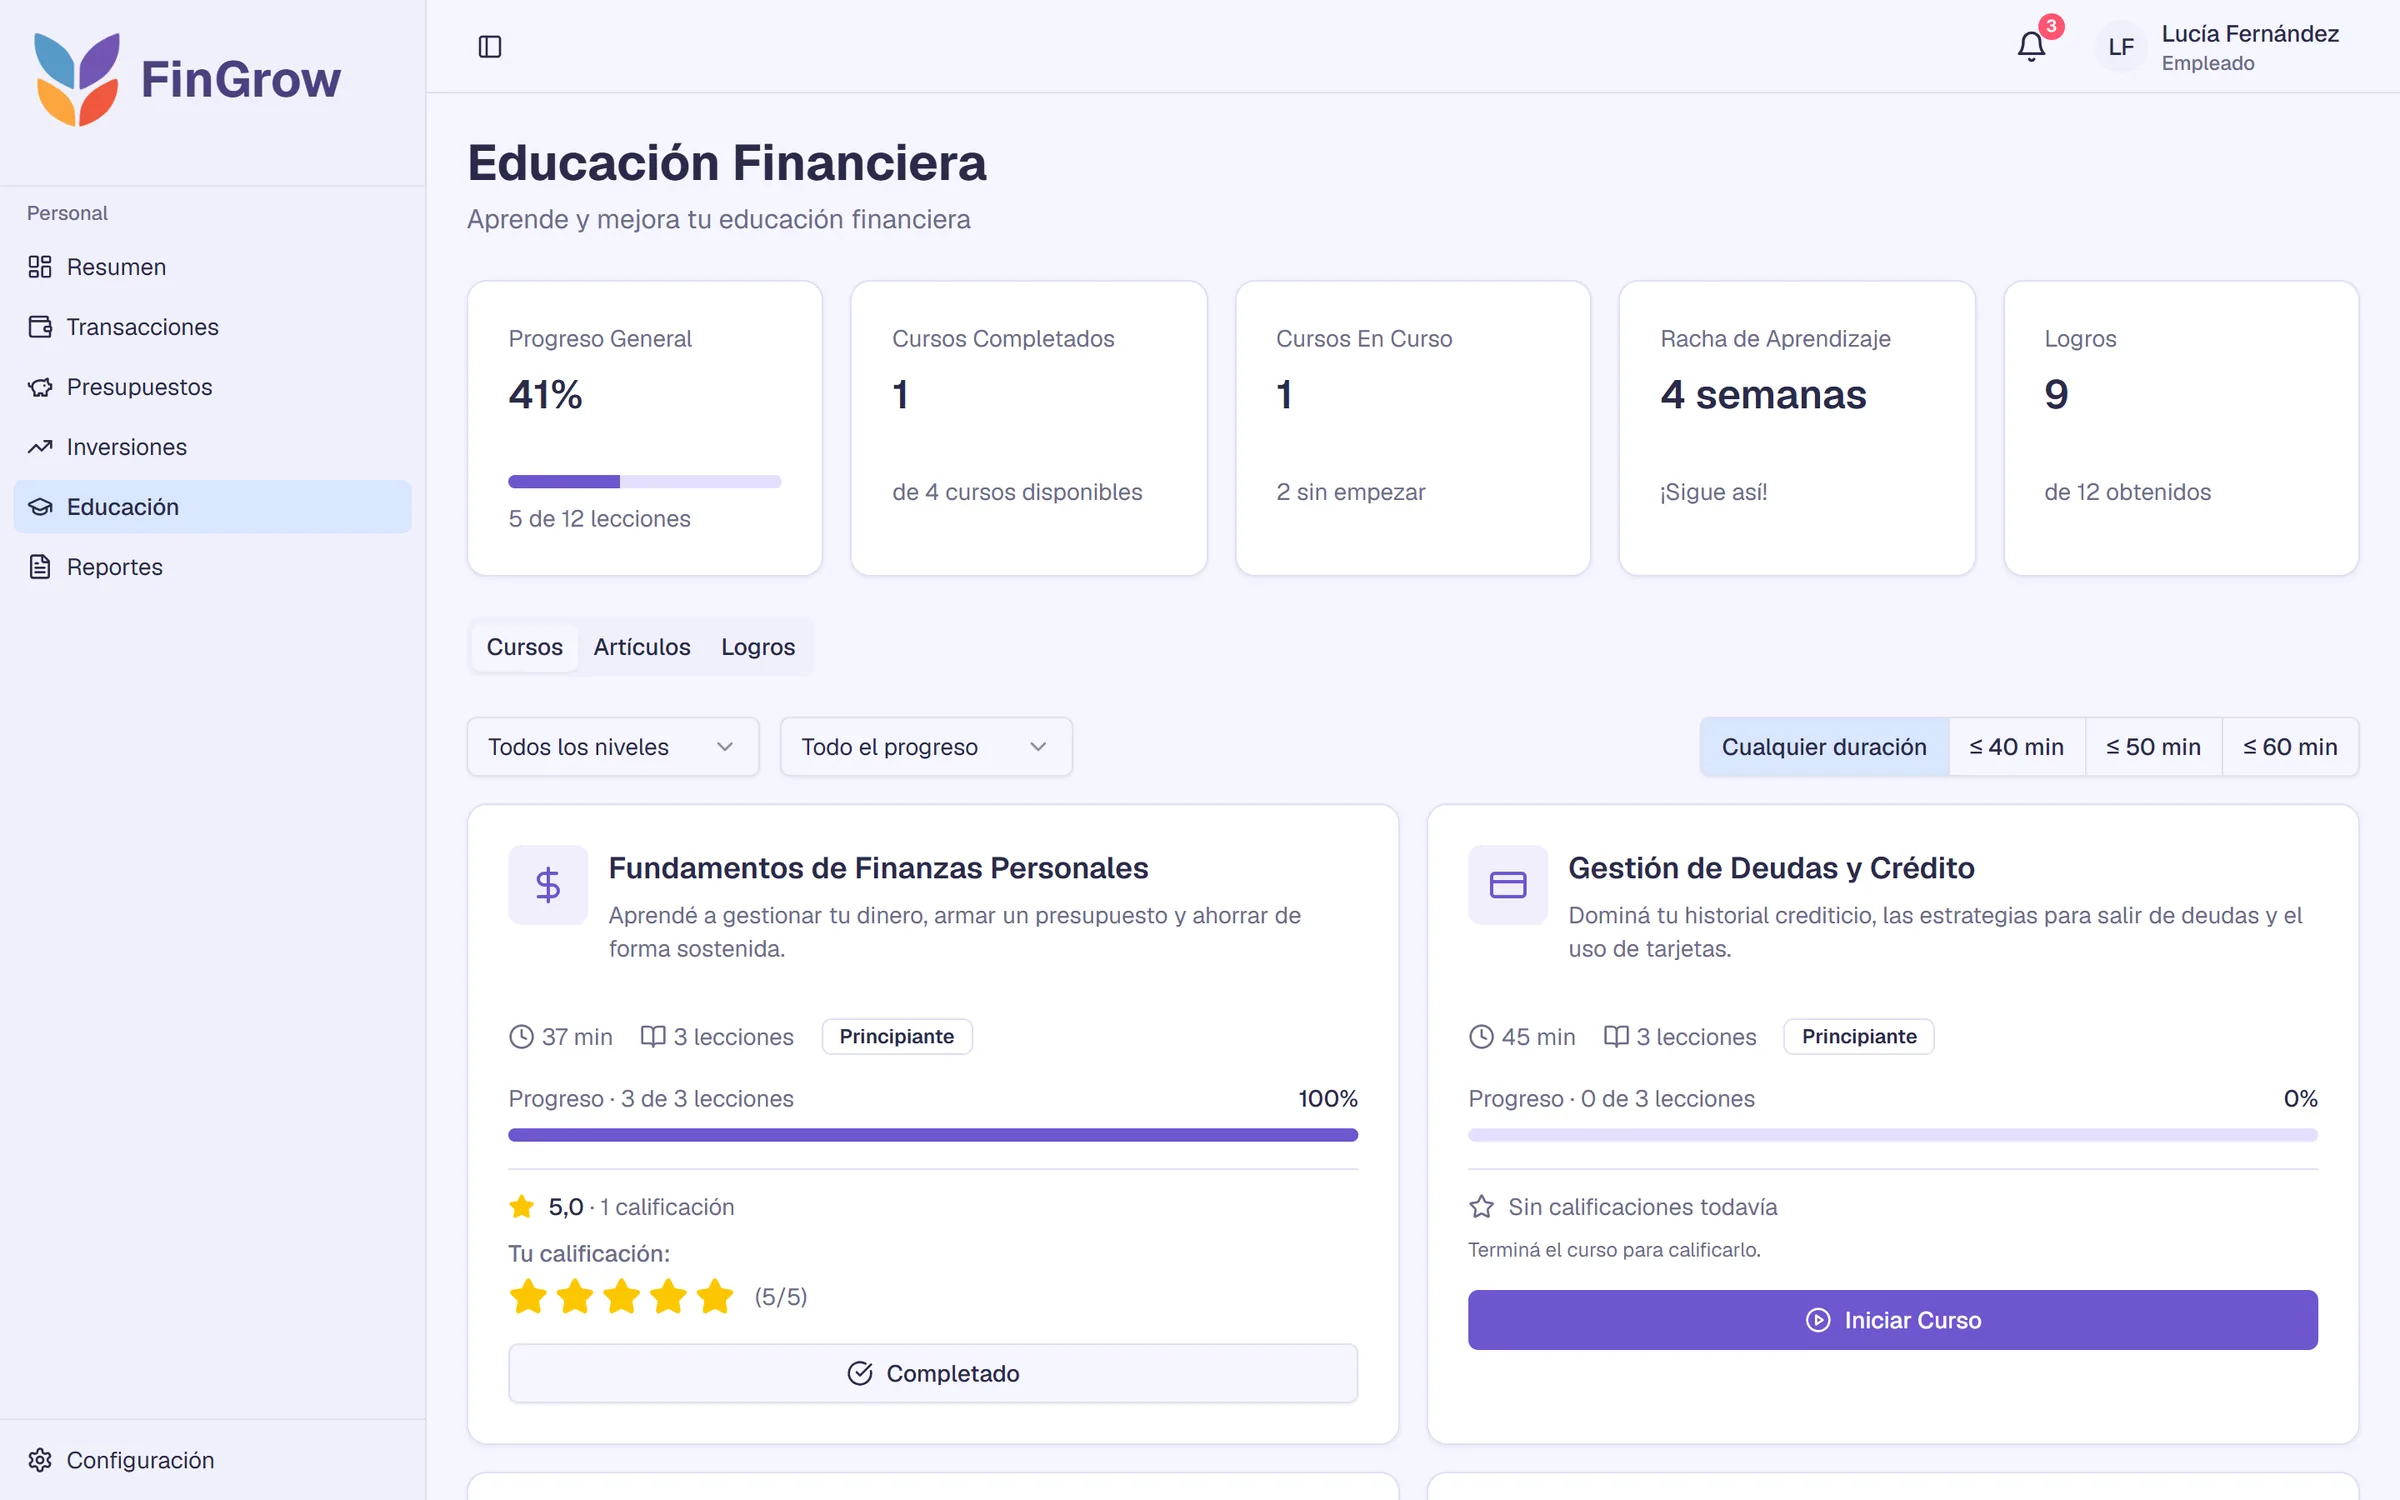Switch to the Cursos tab
The image size is (2400, 1500).
(x=525, y=647)
